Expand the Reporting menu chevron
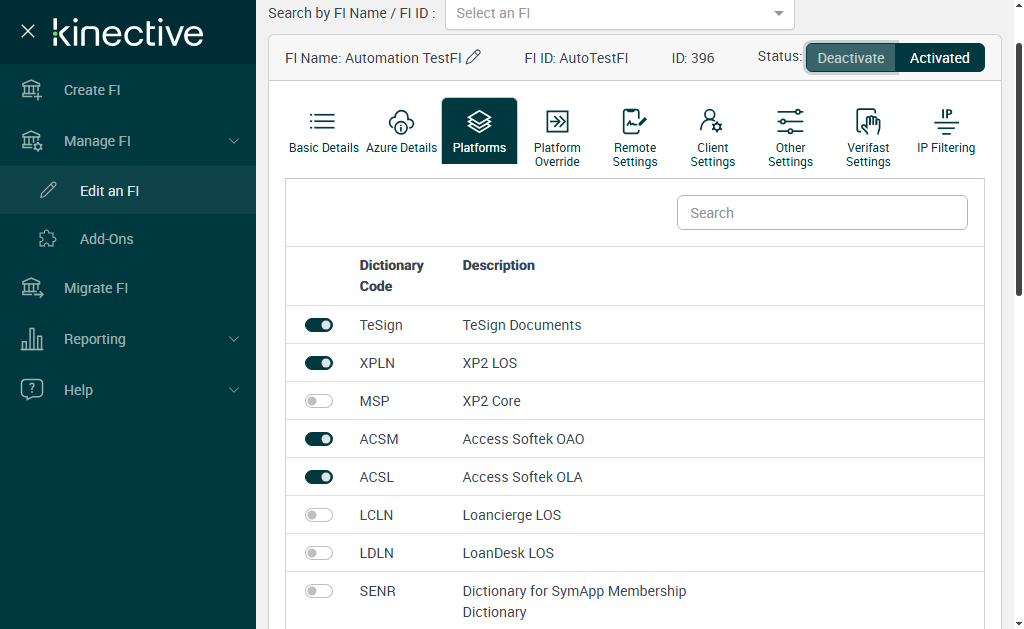Viewport: 1024px width, 629px height. click(234, 339)
